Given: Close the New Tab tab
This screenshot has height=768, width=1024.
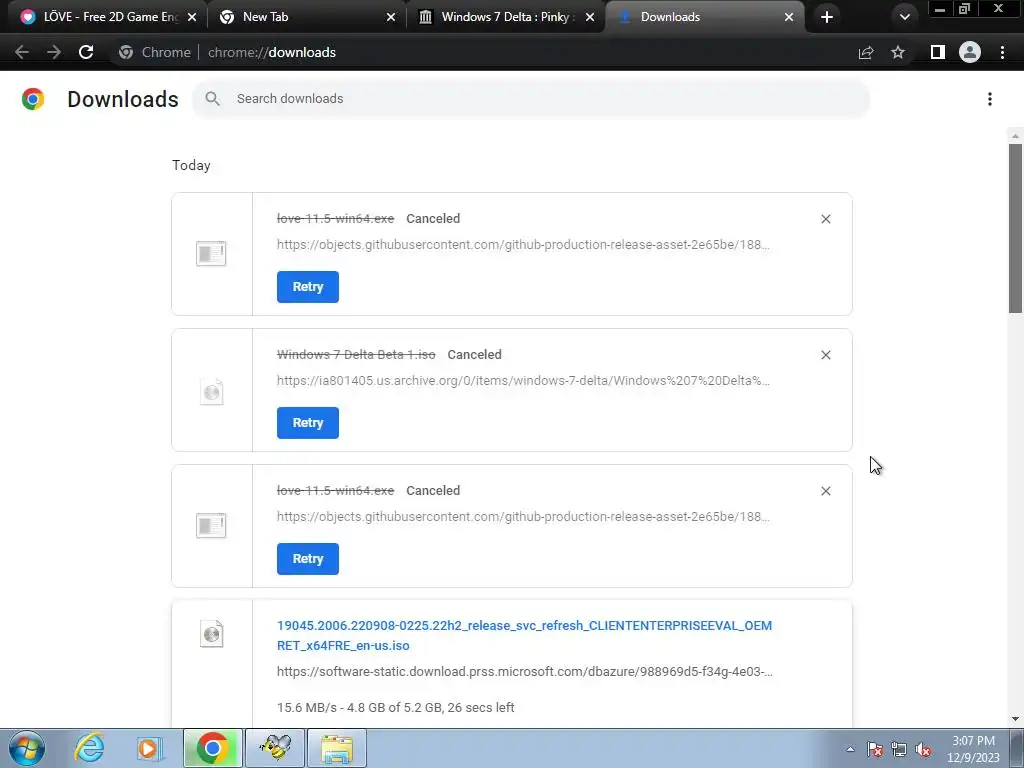Looking at the screenshot, I should [x=391, y=17].
